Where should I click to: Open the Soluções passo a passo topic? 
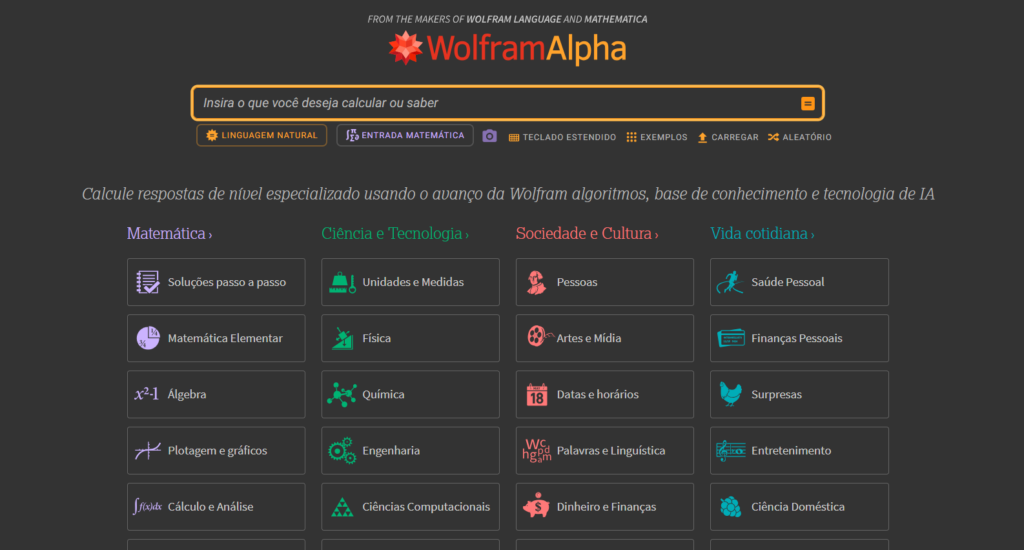(x=216, y=282)
